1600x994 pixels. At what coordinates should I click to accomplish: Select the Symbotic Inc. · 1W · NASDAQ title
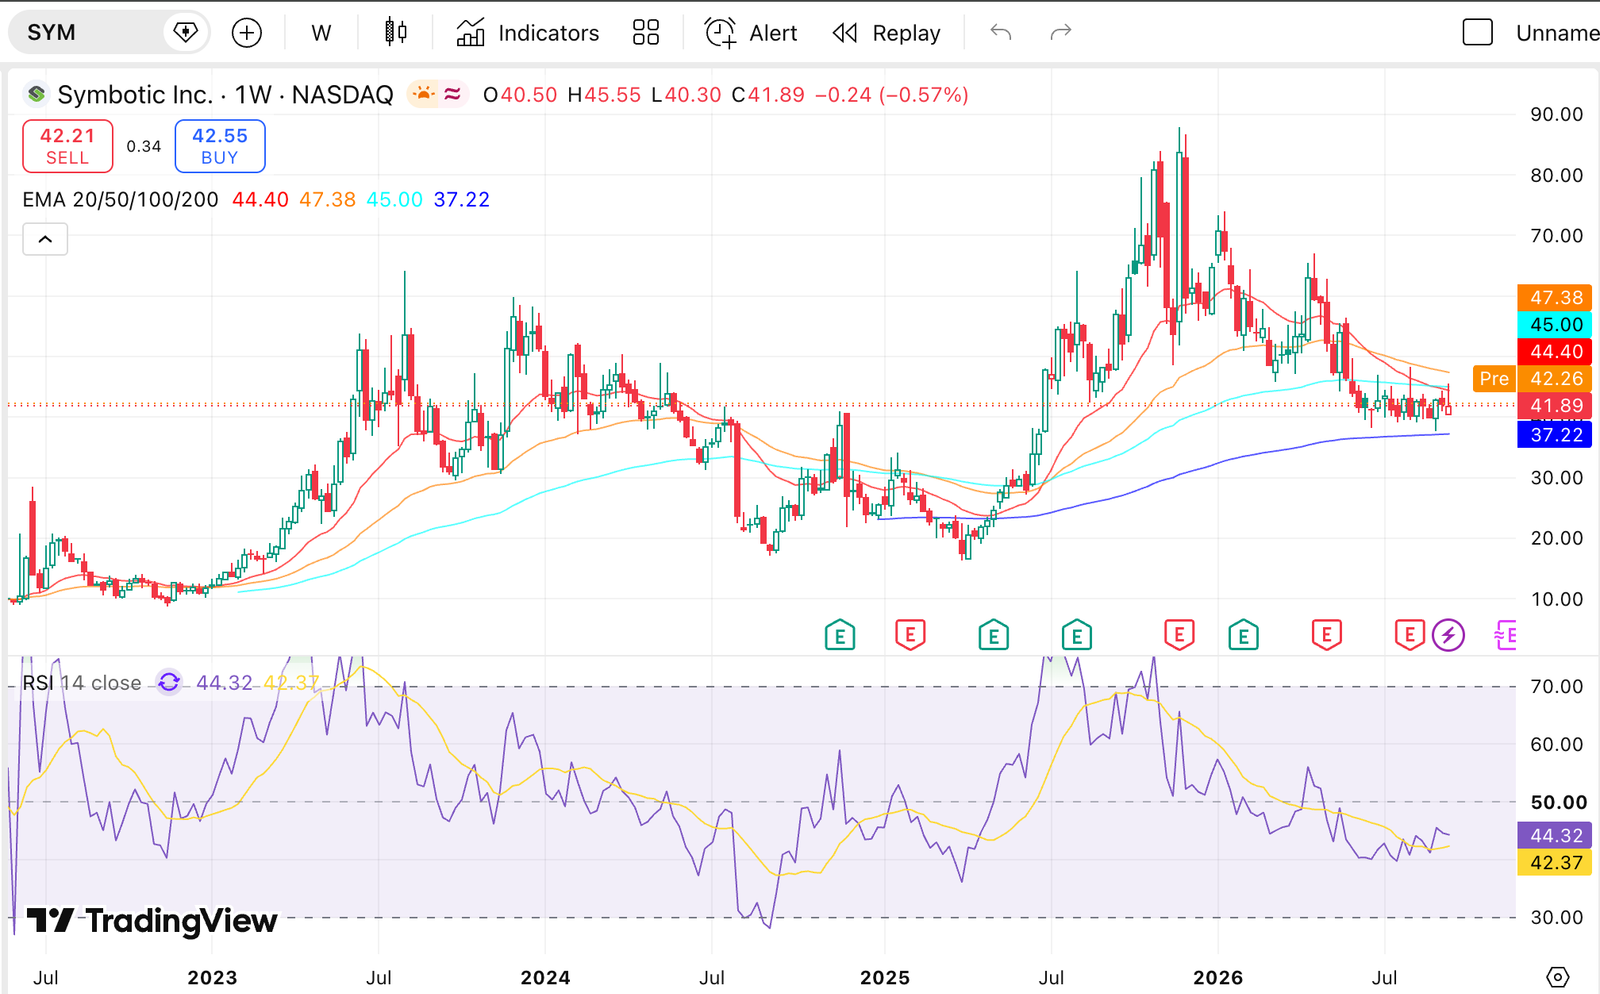225,94
